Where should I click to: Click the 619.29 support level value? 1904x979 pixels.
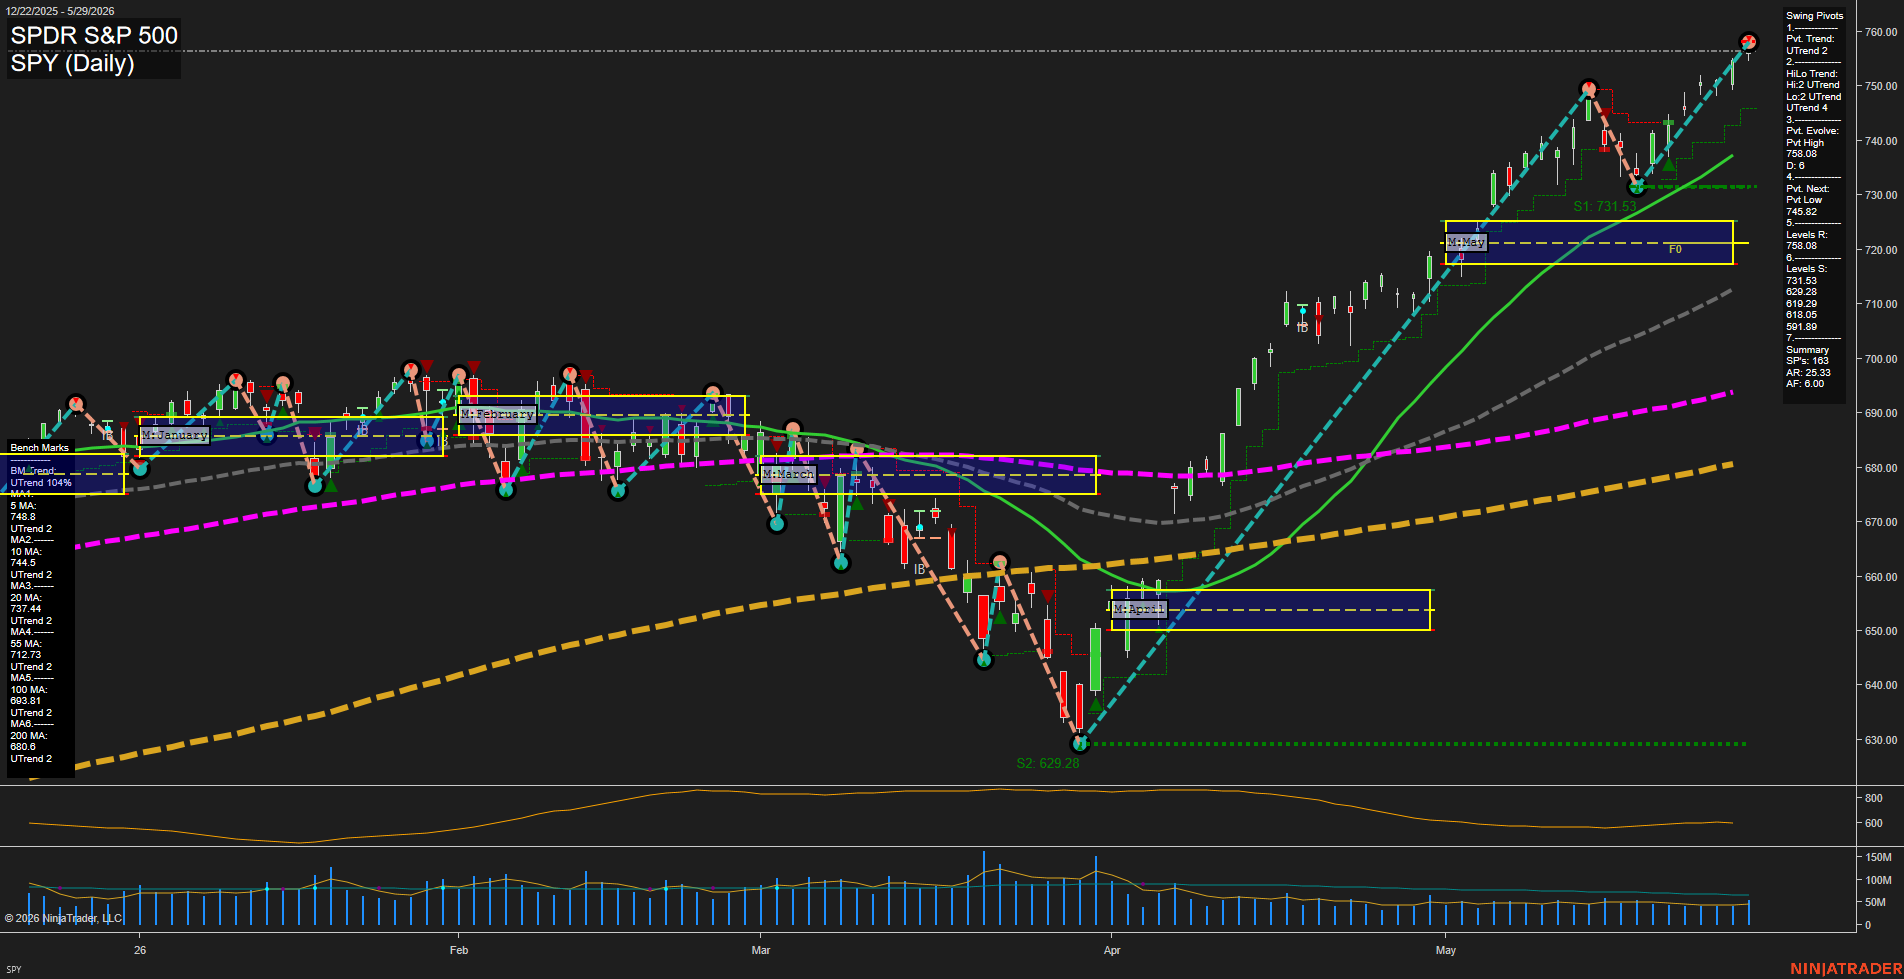[1802, 304]
